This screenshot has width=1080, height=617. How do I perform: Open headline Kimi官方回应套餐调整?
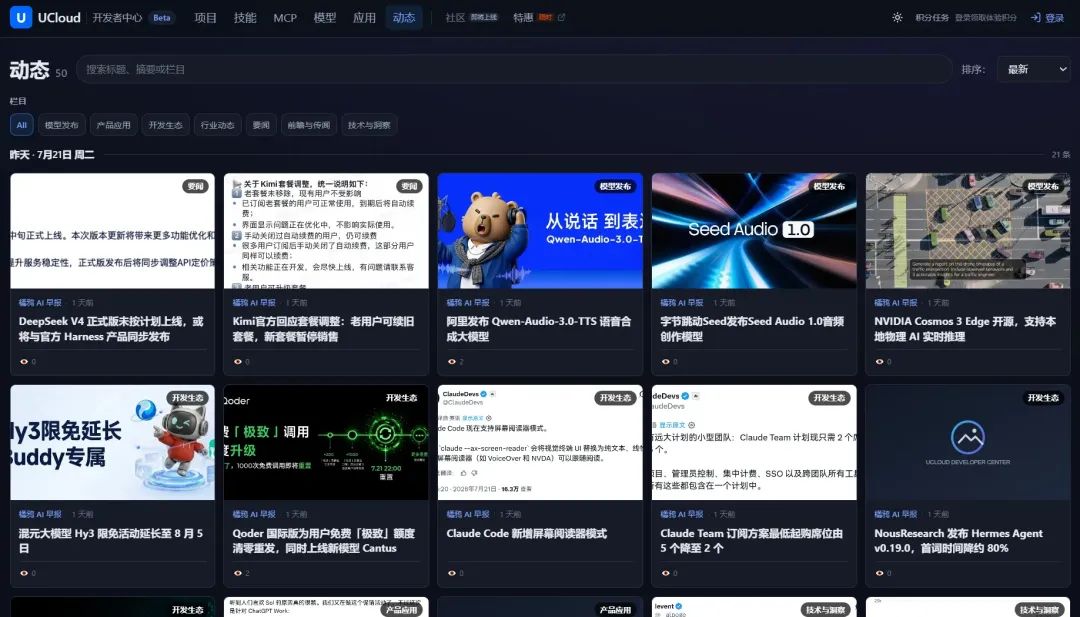[x=324, y=329]
